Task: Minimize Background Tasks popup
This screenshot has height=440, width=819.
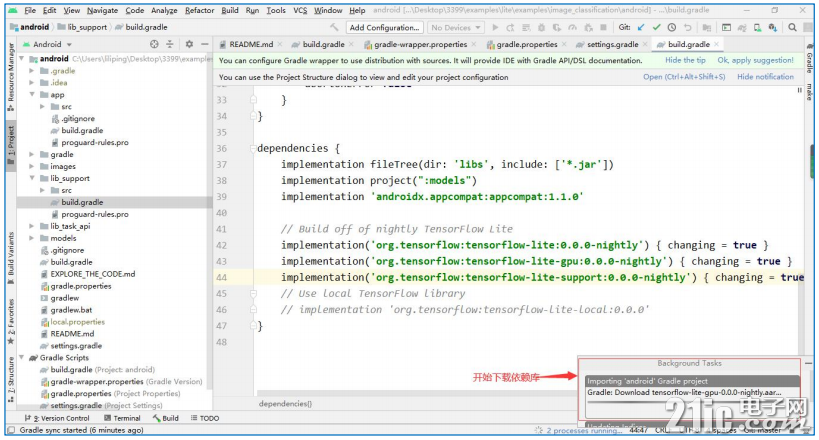Action: [x=808, y=363]
